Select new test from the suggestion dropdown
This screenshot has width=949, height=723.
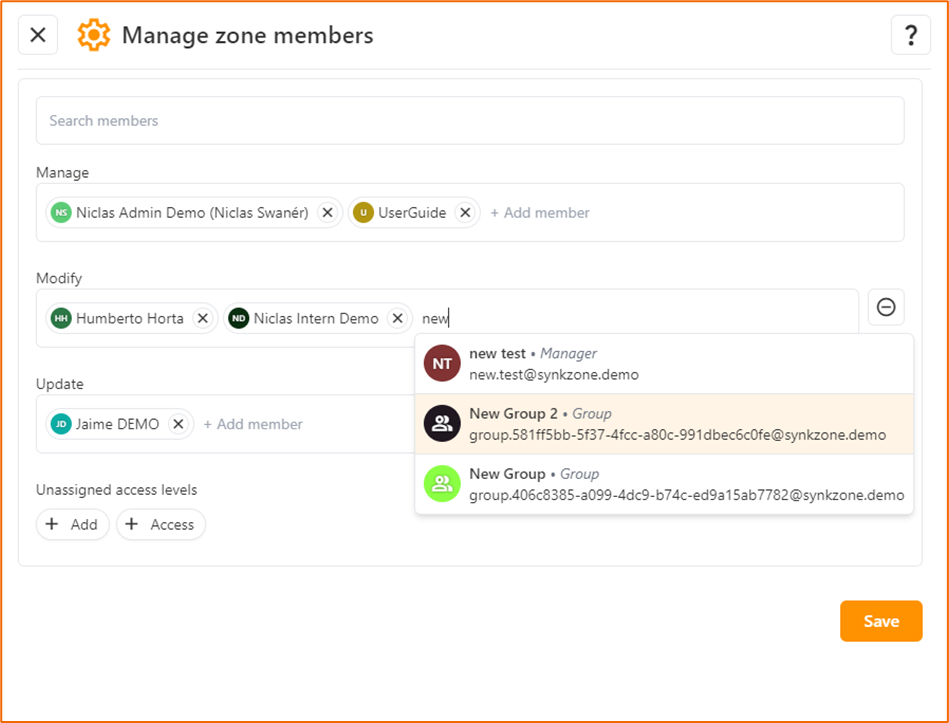[x=600, y=363]
